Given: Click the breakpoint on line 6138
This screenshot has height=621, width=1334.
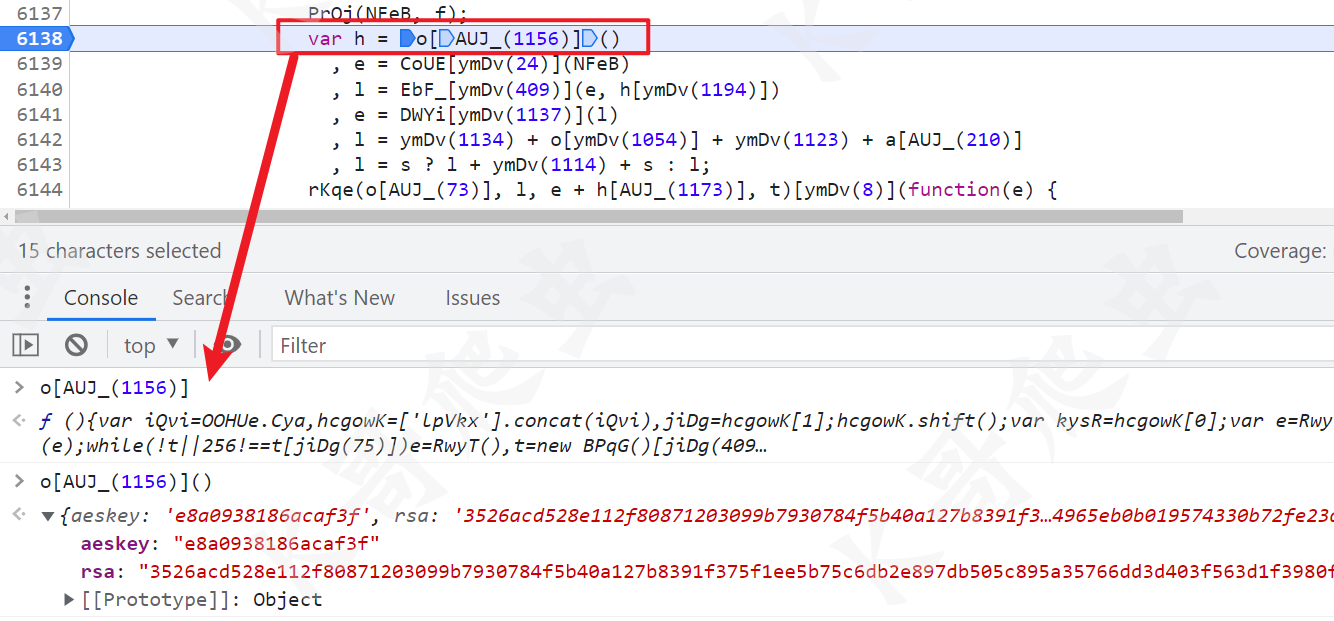Looking at the screenshot, I should click(38, 39).
